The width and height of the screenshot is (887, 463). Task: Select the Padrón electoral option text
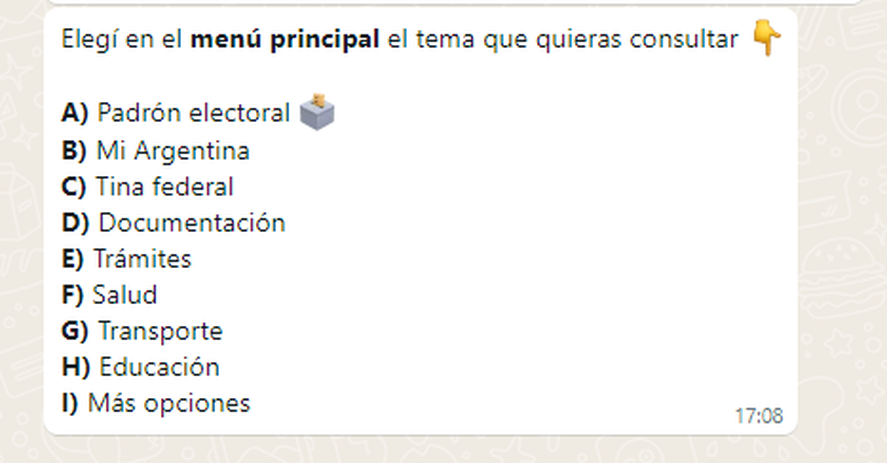(193, 113)
